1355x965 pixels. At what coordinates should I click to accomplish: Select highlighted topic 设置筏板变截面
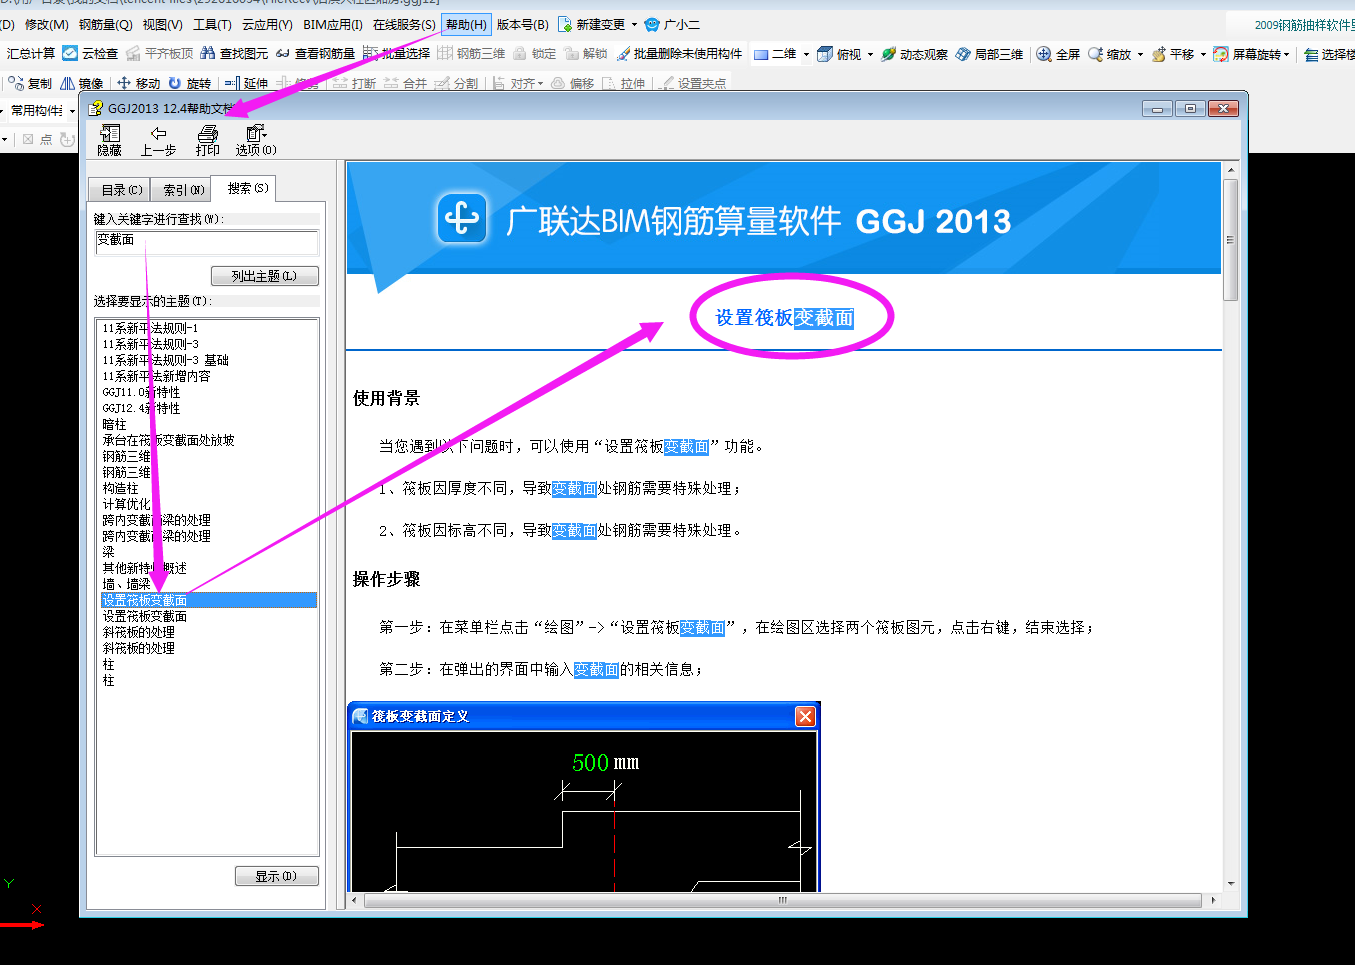pos(208,600)
